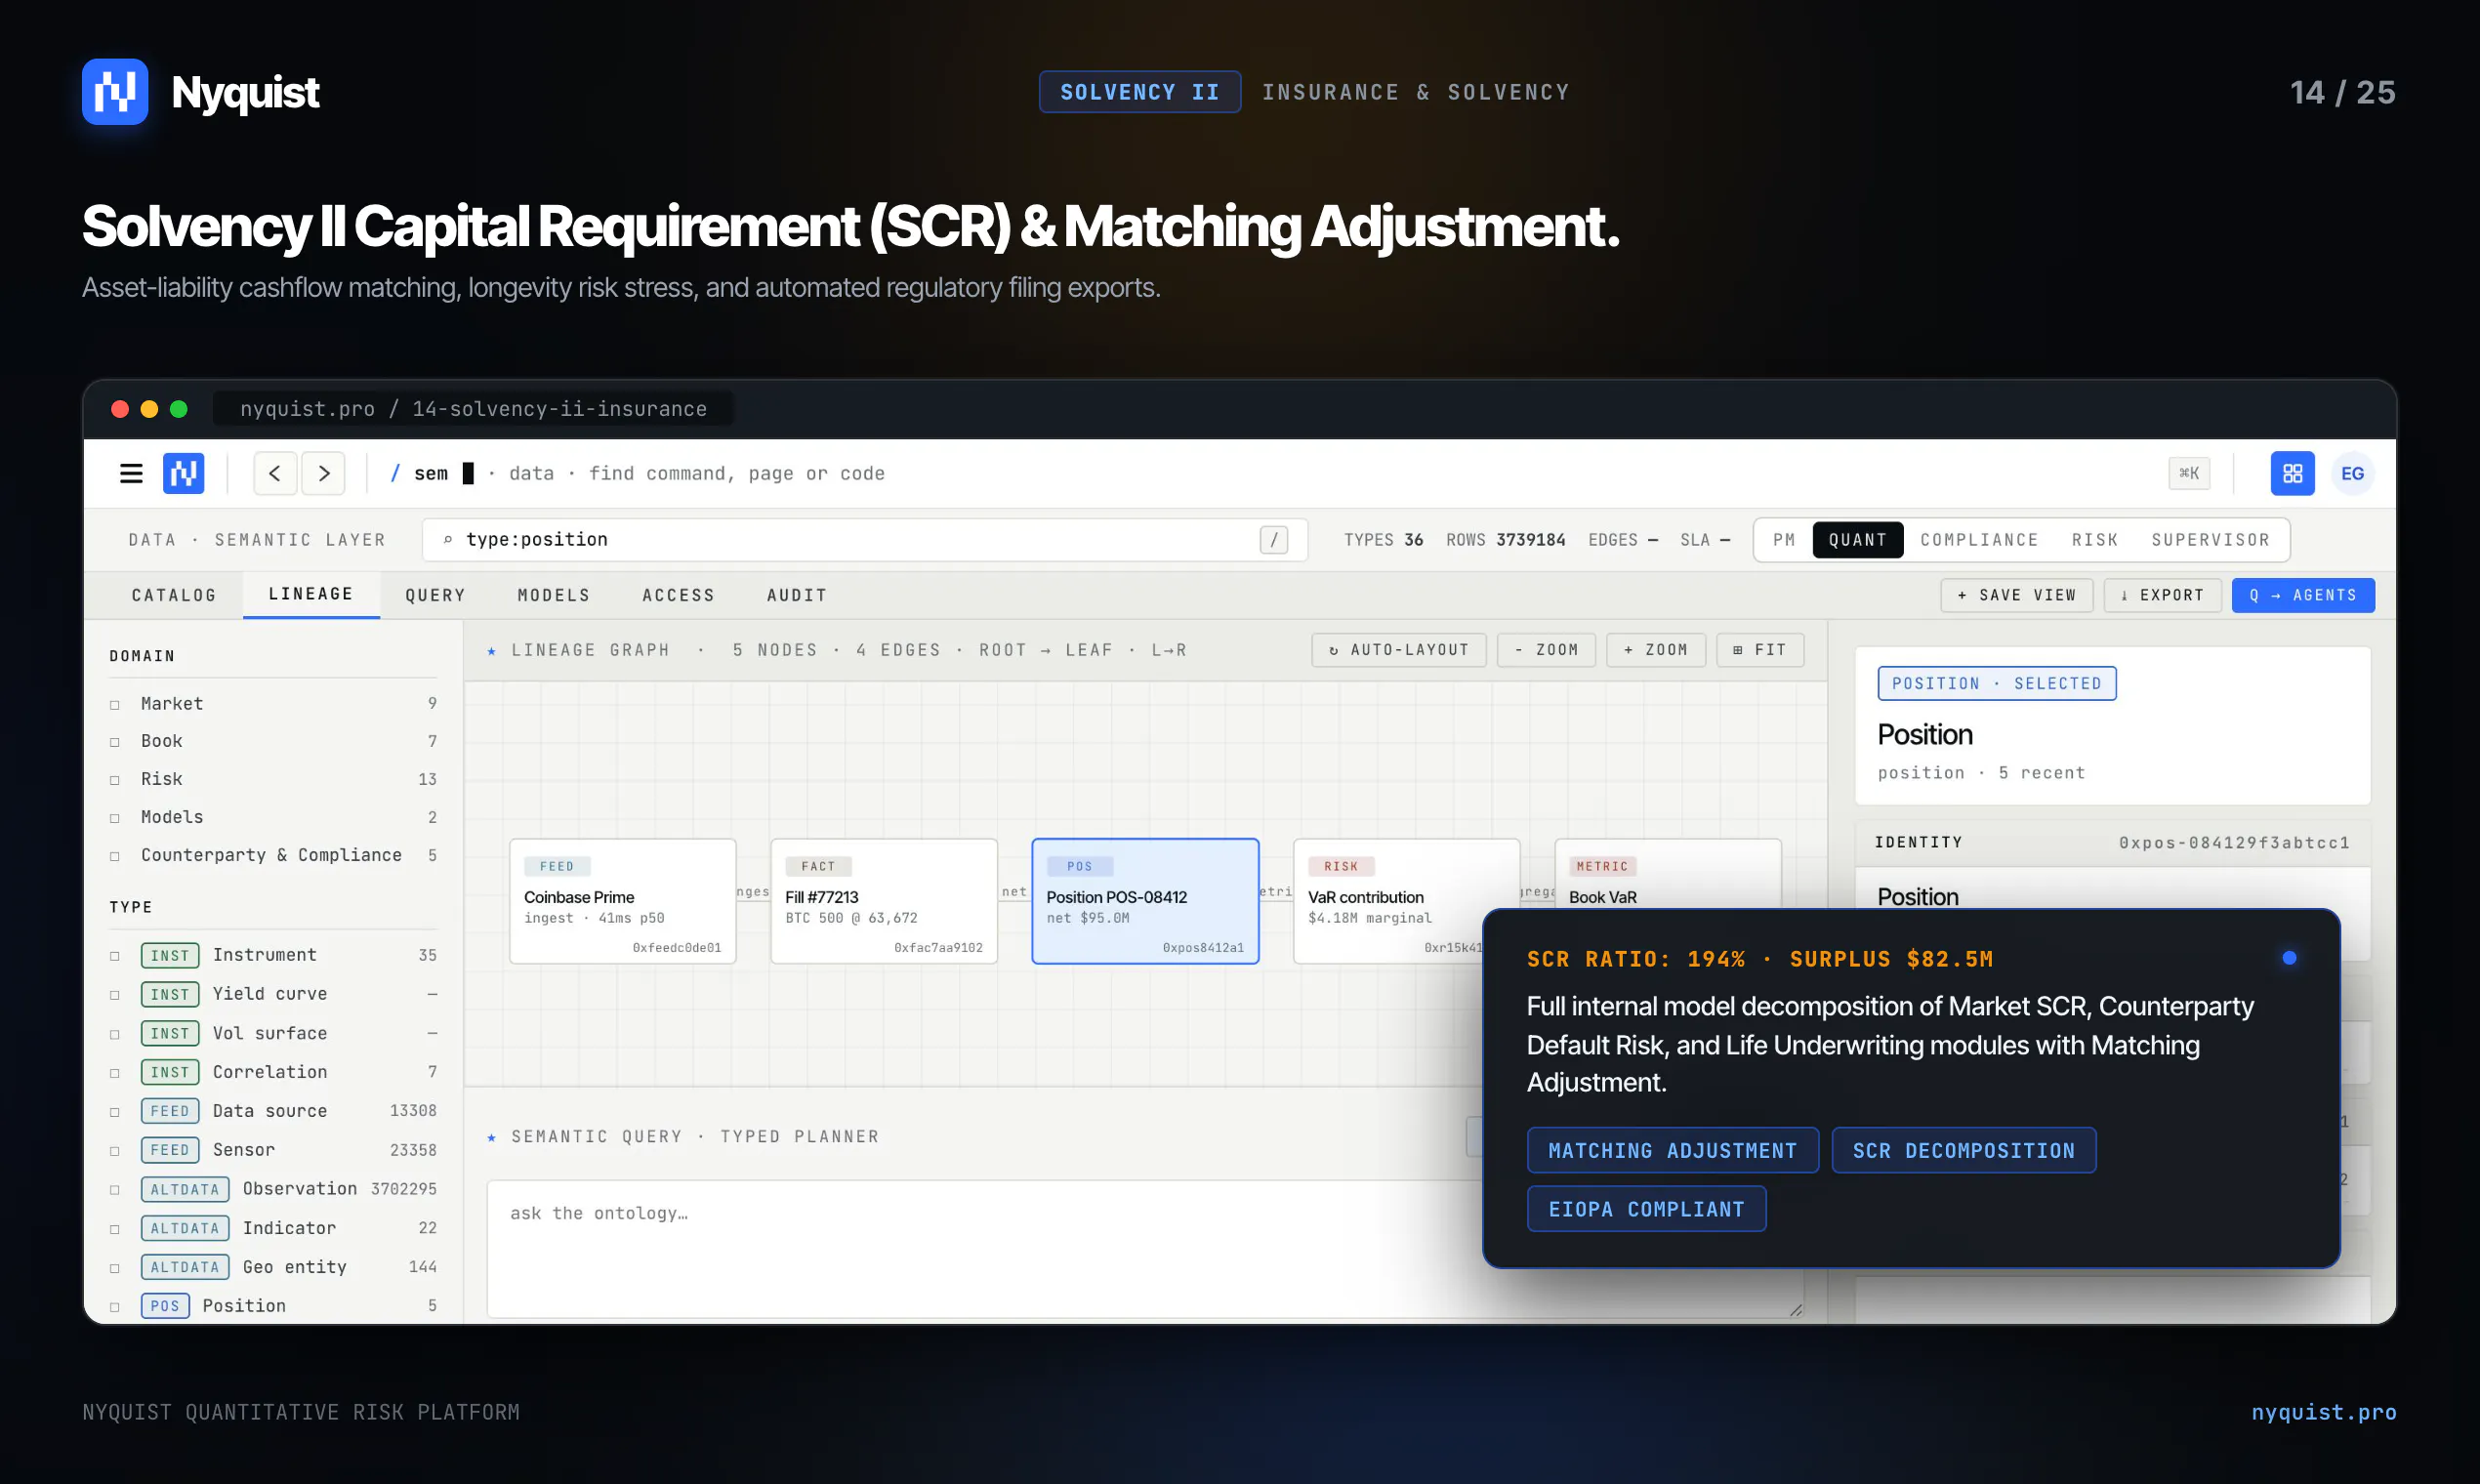Click the slash shortcut key in the search field
Screen dimensions: 2480x1484
click(1273, 540)
